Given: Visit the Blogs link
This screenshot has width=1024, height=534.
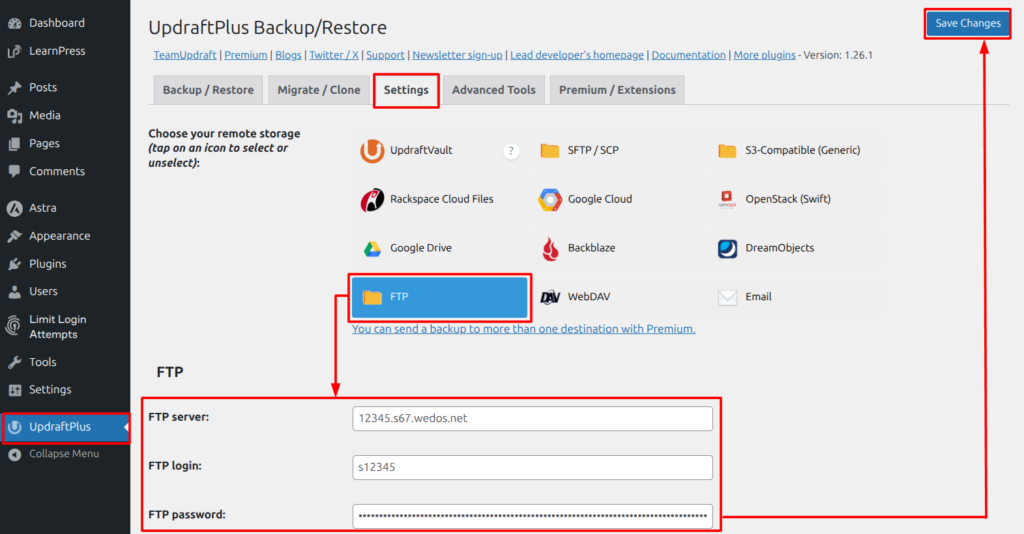Looking at the screenshot, I should pyautogui.click(x=288, y=55).
